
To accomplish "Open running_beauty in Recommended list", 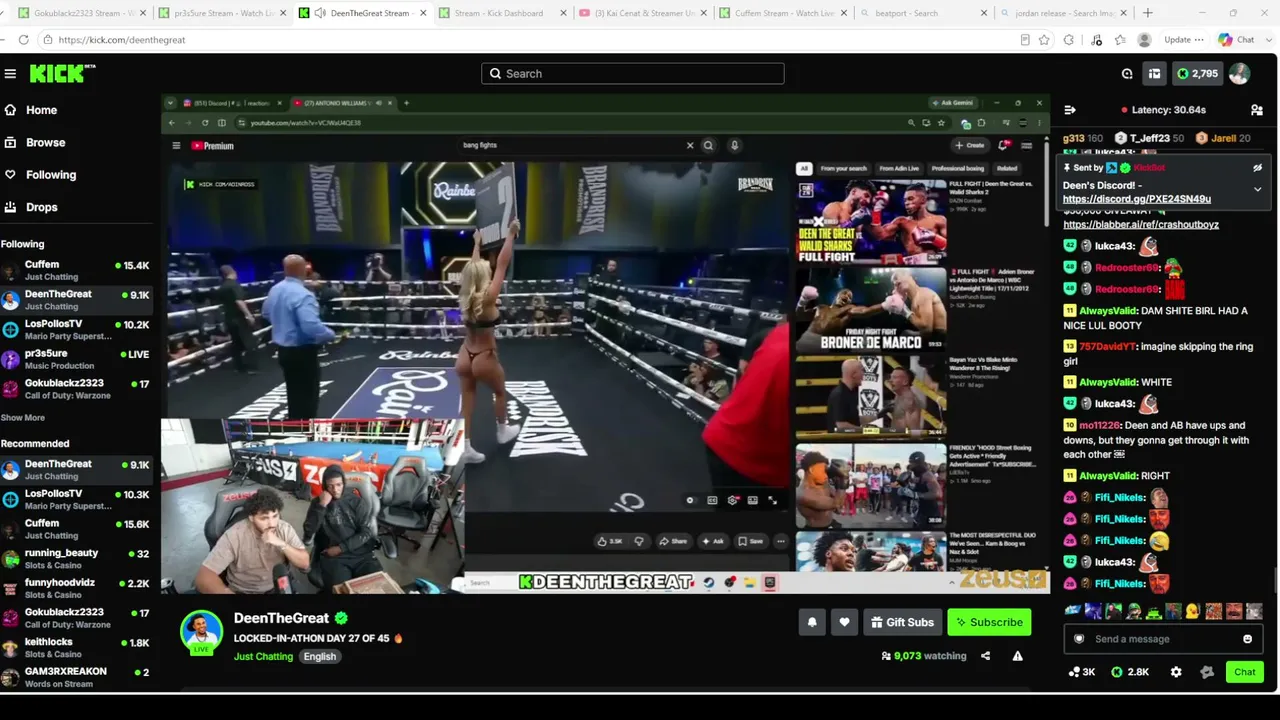I will 78,559.
